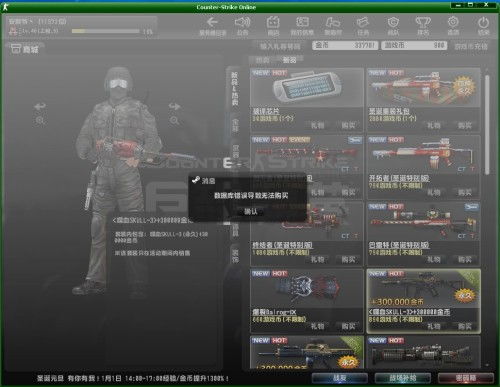Screen dimensions: 500x387
Task: Open the shop bag icon in toolbar
Action: [273, 23]
